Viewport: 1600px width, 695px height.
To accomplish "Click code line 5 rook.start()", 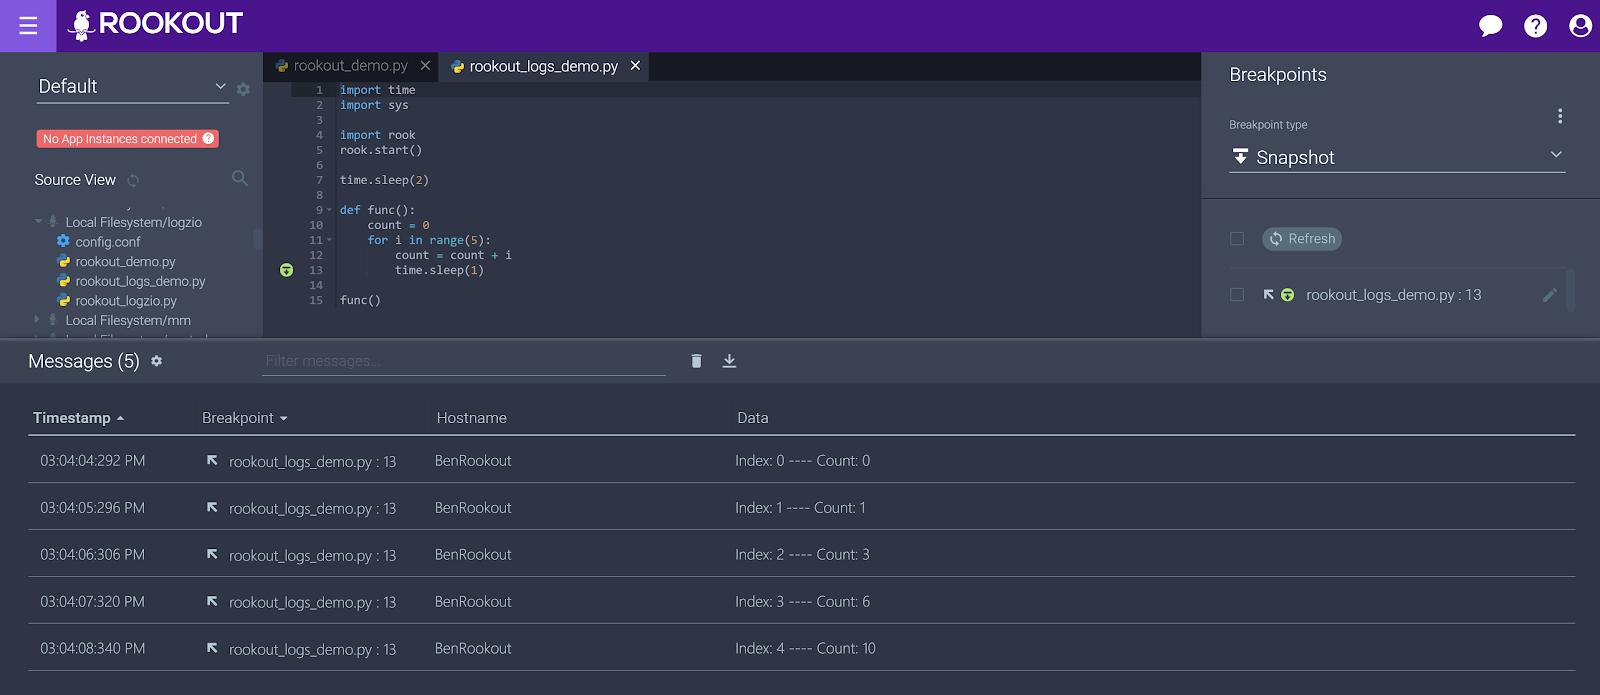I will [x=381, y=150].
